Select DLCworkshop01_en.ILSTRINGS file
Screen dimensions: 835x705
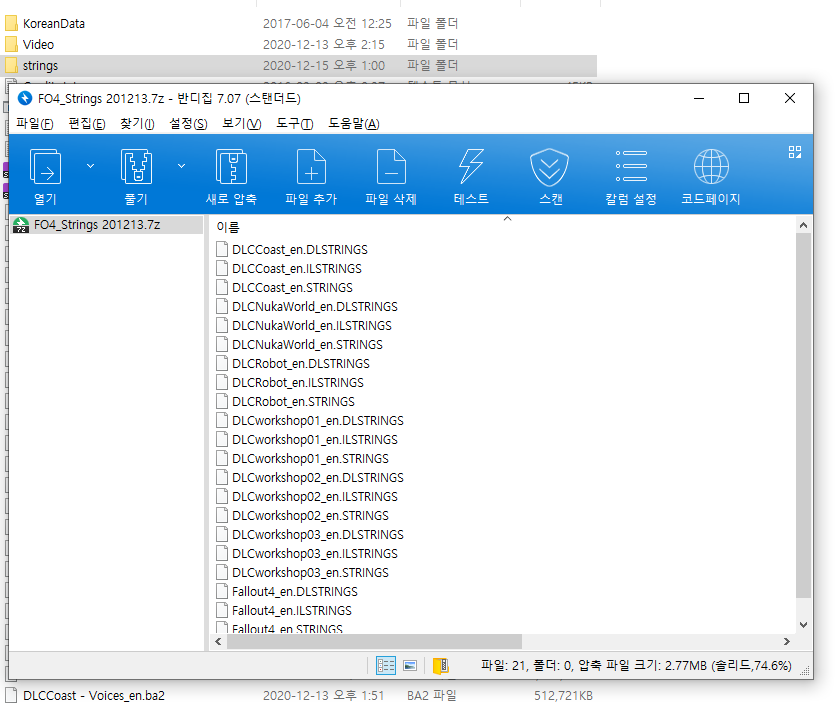tap(315, 440)
